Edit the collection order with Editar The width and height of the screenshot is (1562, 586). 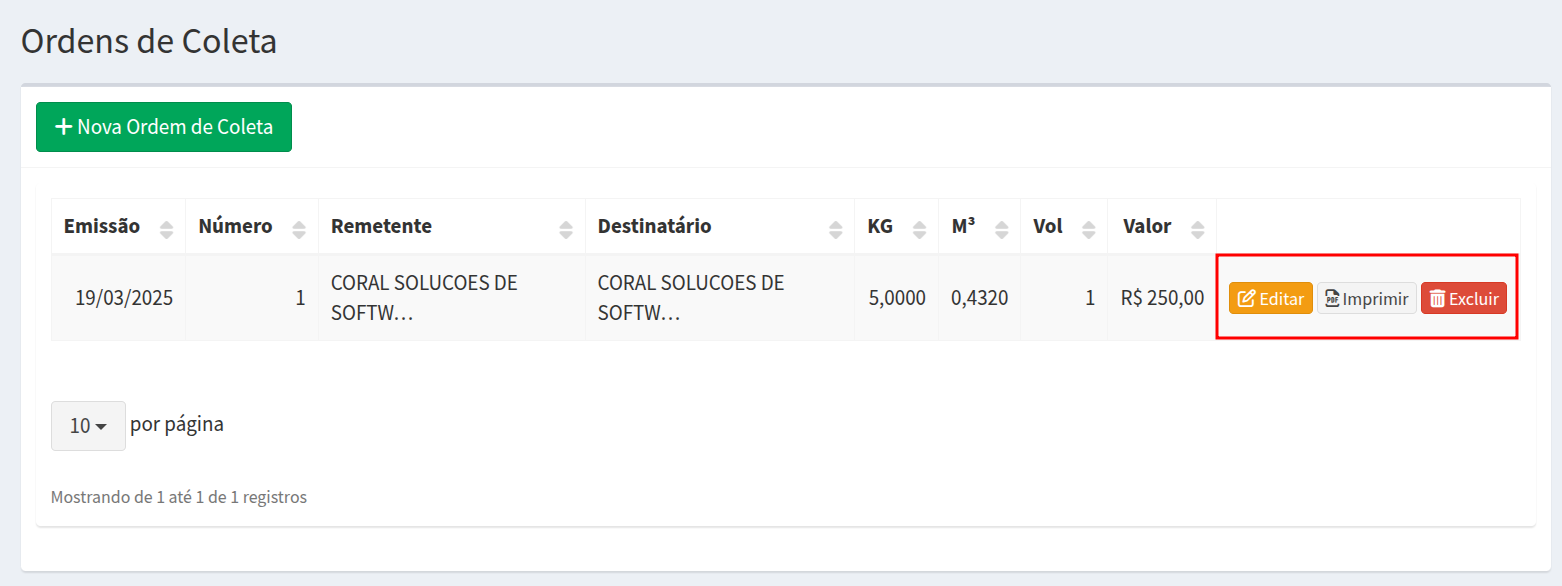[1270, 298]
